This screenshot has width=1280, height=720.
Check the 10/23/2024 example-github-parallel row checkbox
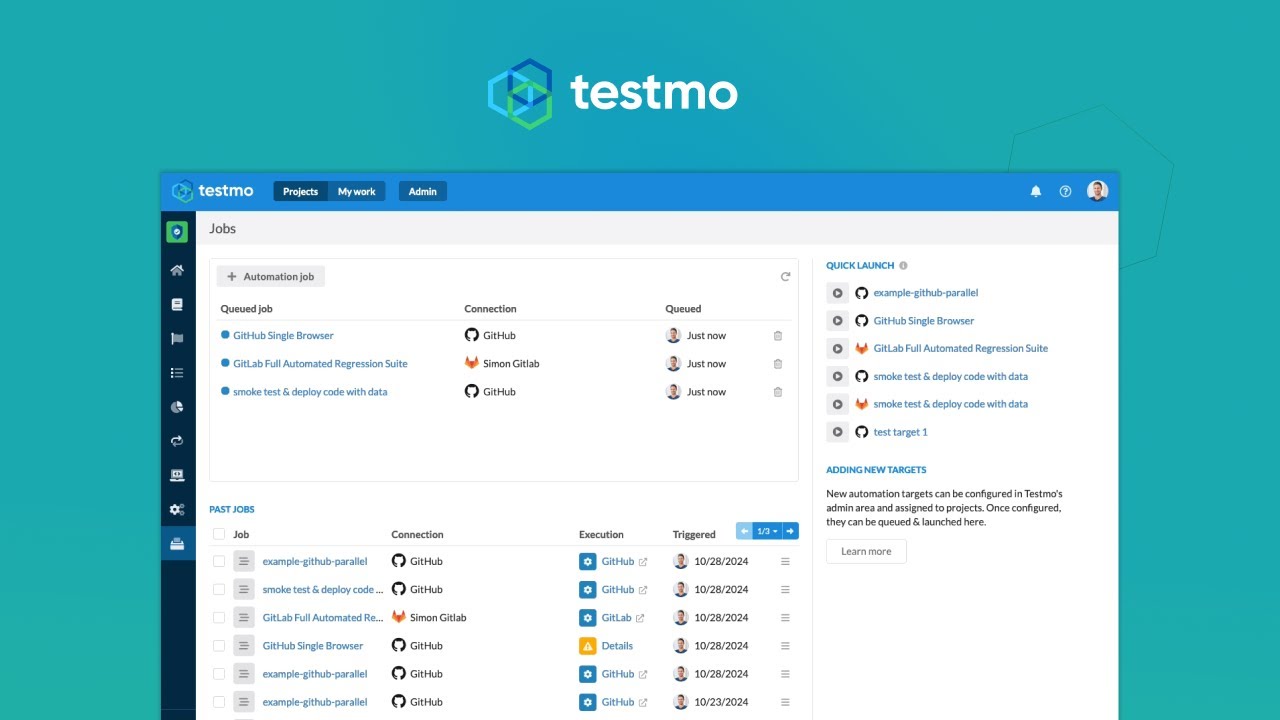coord(219,702)
